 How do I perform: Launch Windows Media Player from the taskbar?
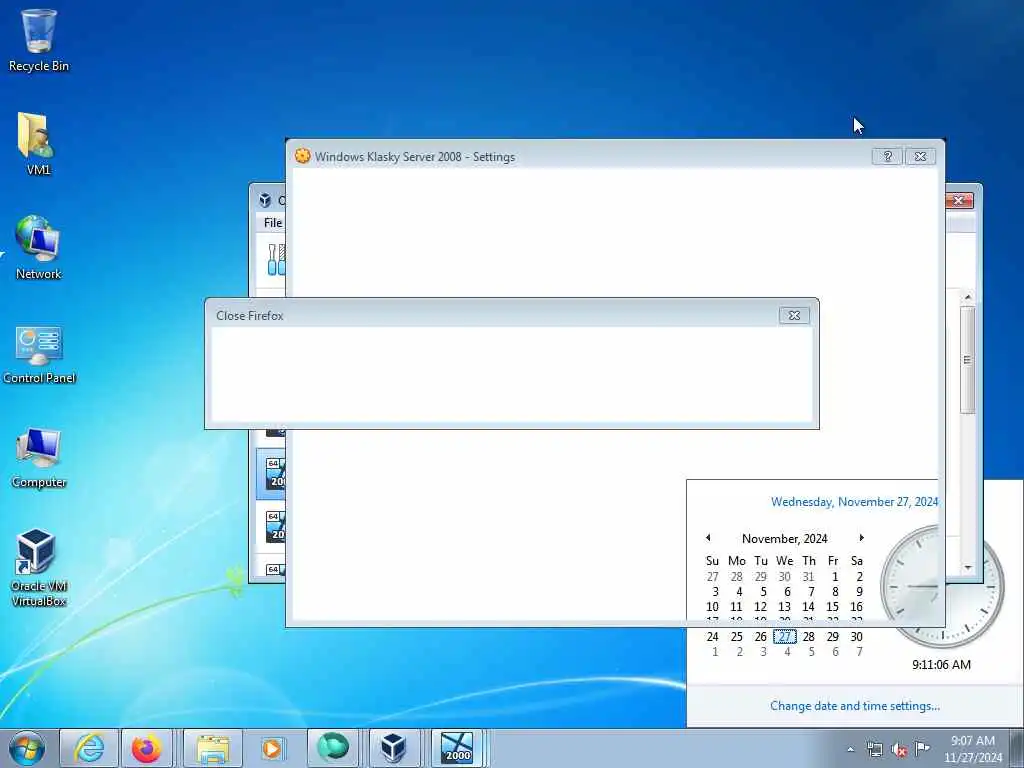(x=272, y=748)
